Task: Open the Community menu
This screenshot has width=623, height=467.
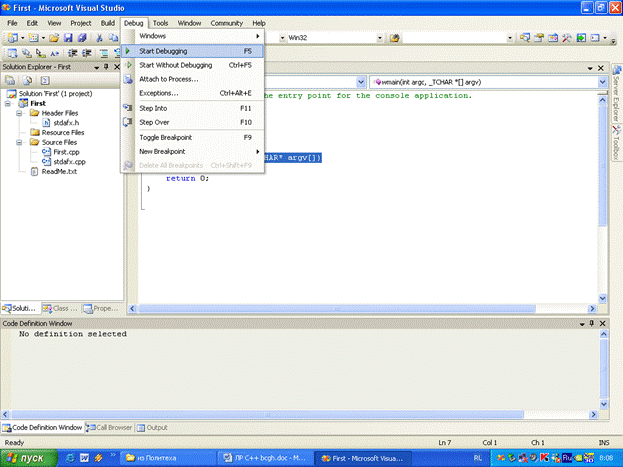Action: (226, 23)
